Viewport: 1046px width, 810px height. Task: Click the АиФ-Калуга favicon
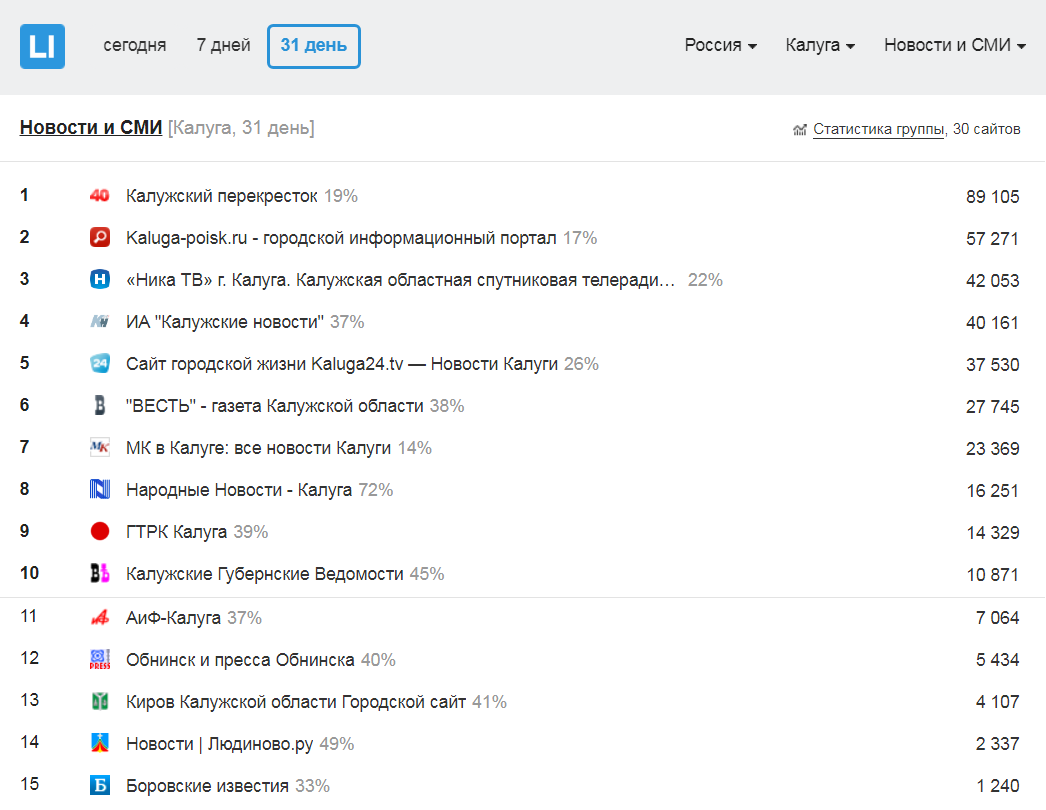point(99,618)
